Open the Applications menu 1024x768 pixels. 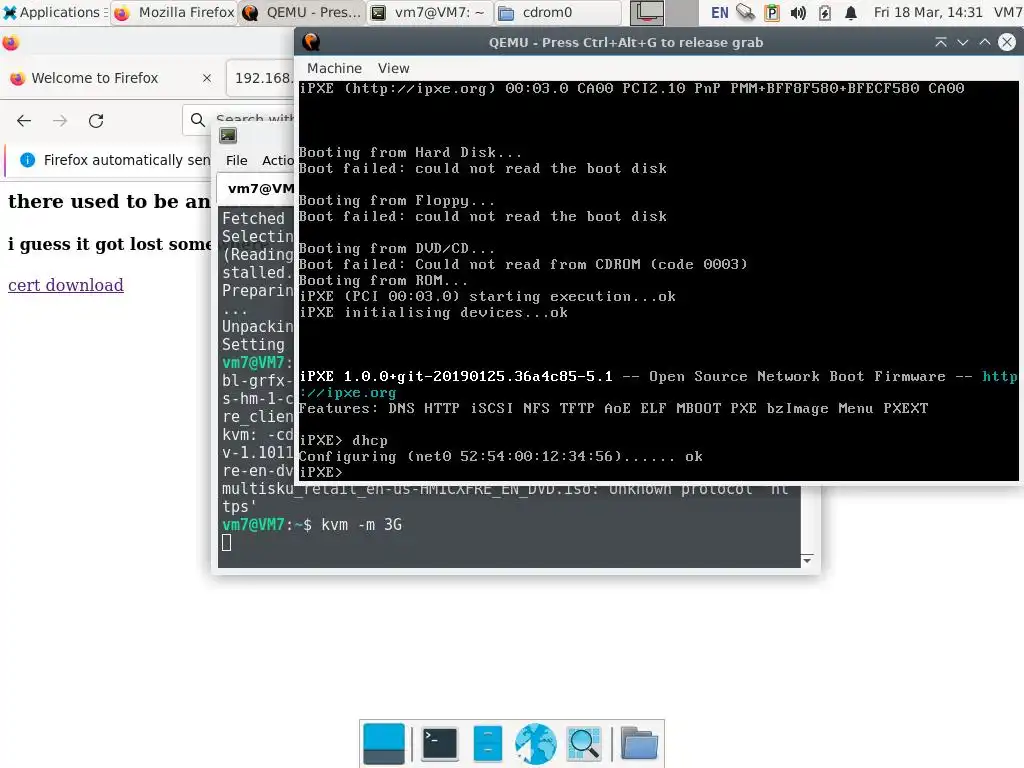click(54, 12)
